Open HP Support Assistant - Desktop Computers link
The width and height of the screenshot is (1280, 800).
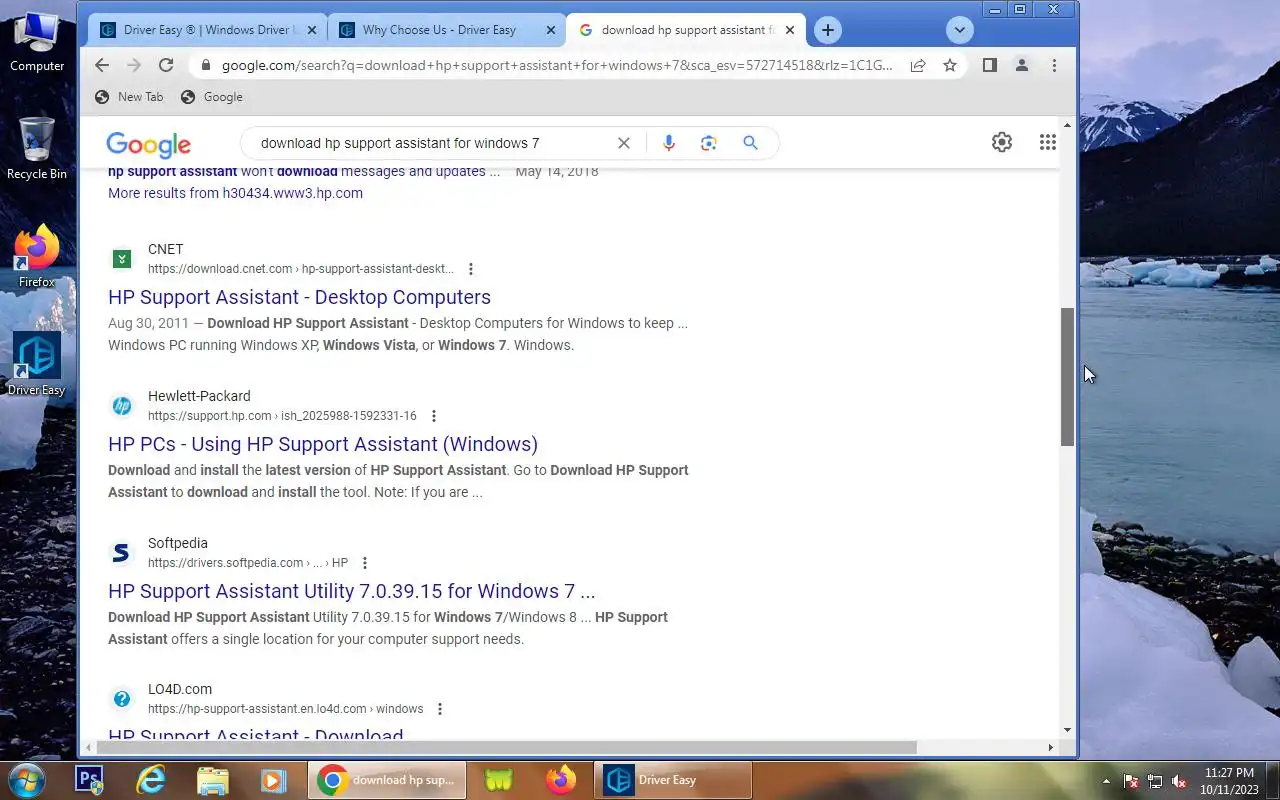299,297
